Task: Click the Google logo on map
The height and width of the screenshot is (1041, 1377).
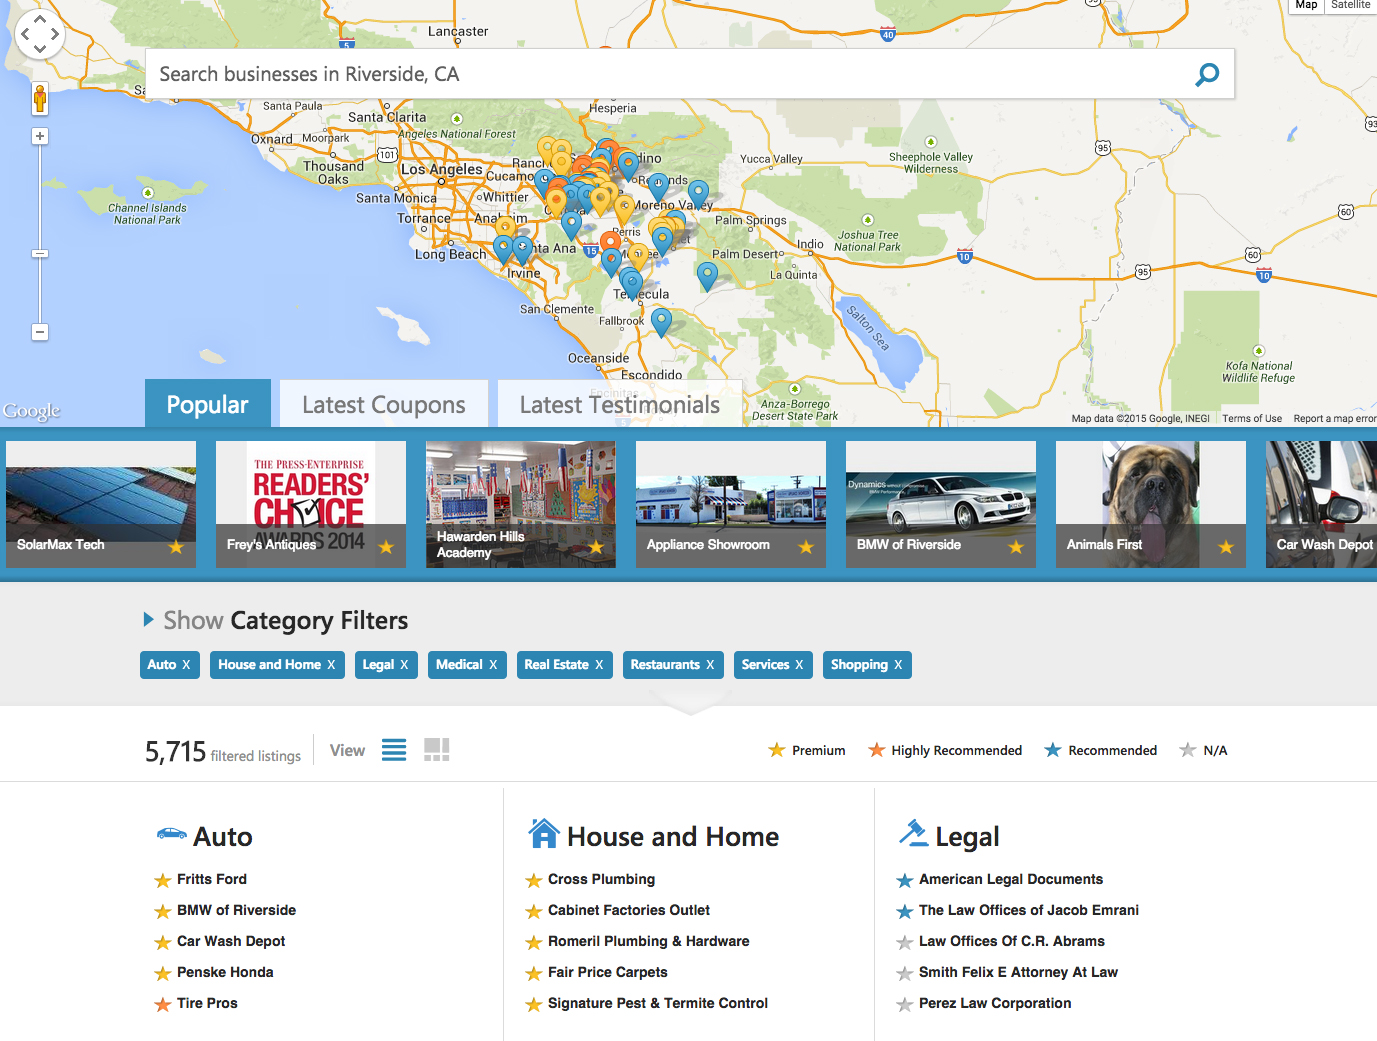Action: [x=31, y=410]
